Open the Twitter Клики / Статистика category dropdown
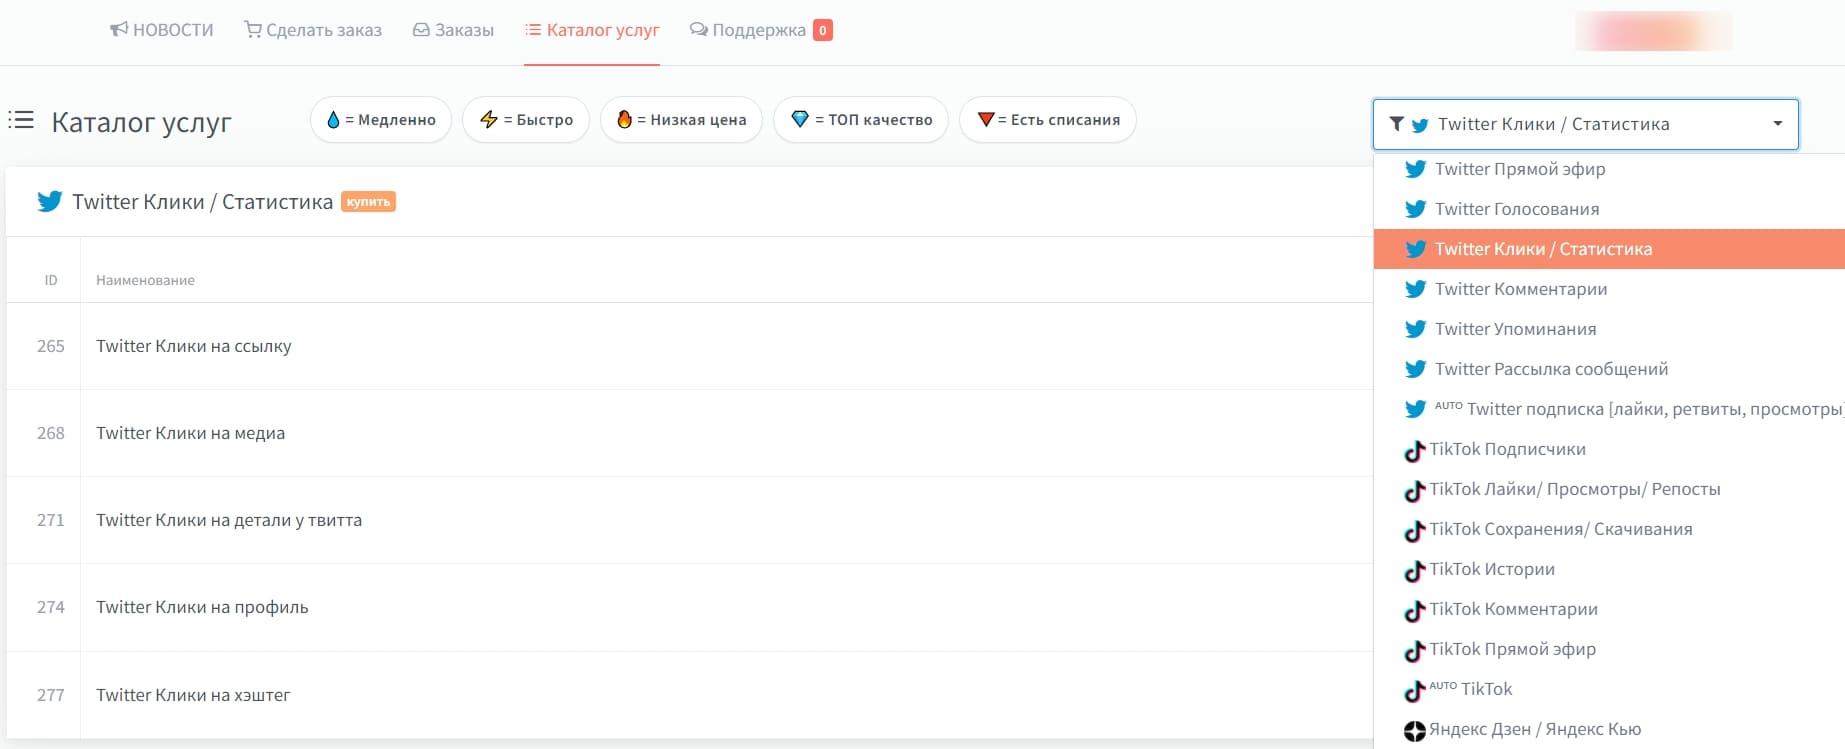 [x=1586, y=124]
